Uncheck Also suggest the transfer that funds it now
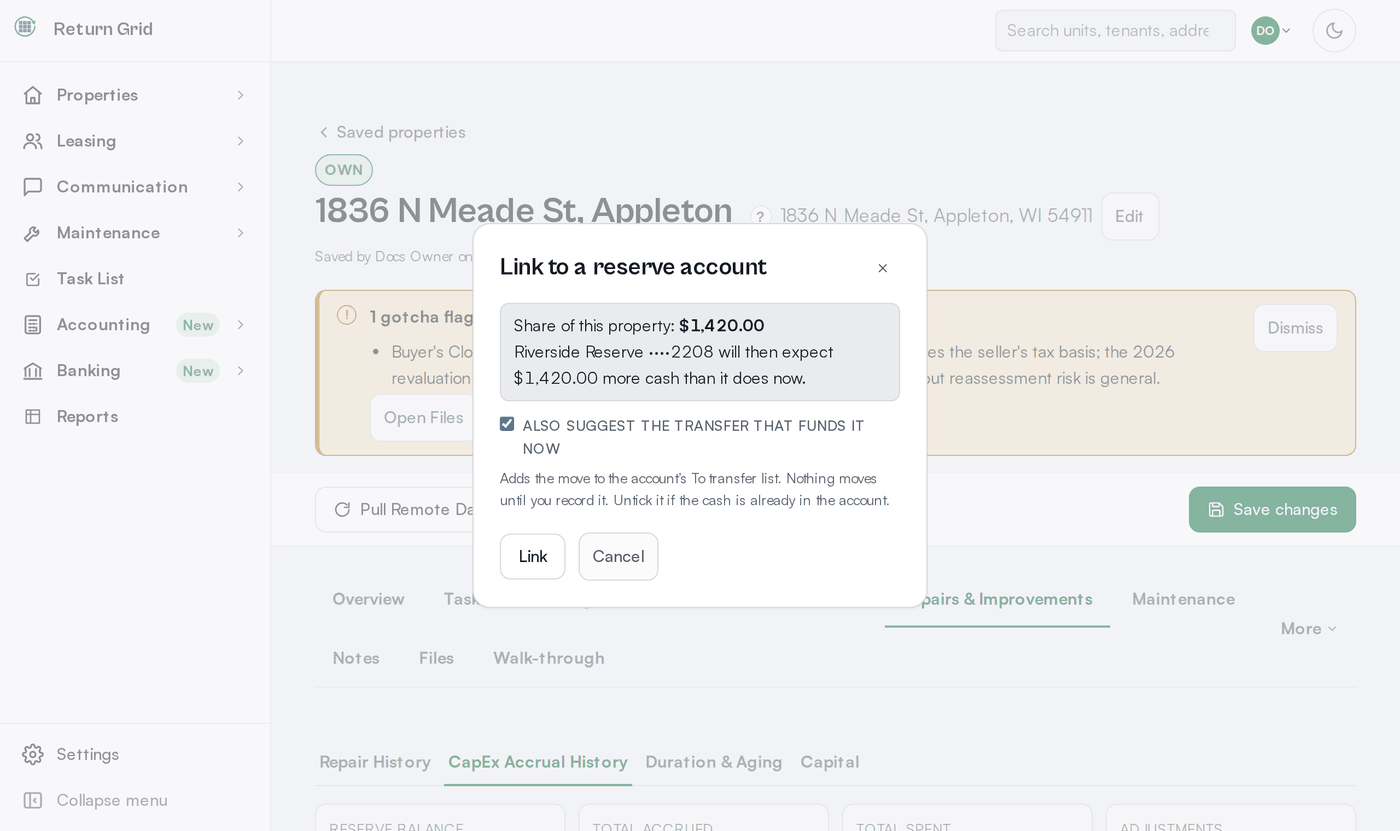 (x=507, y=424)
